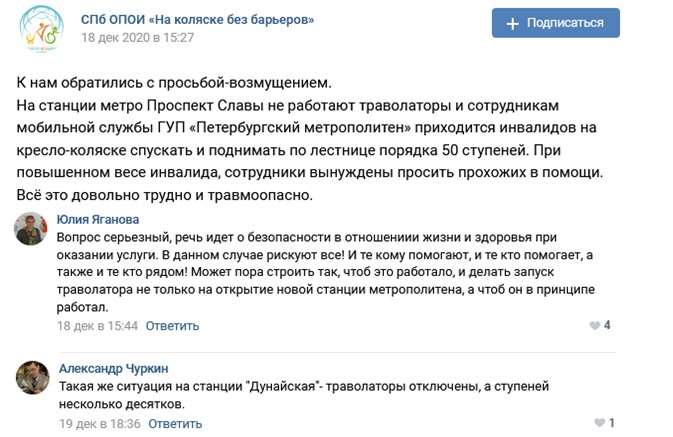The width and height of the screenshot is (673, 437).
Task: Click the group logo avatar
Action: tap(42, 29)
